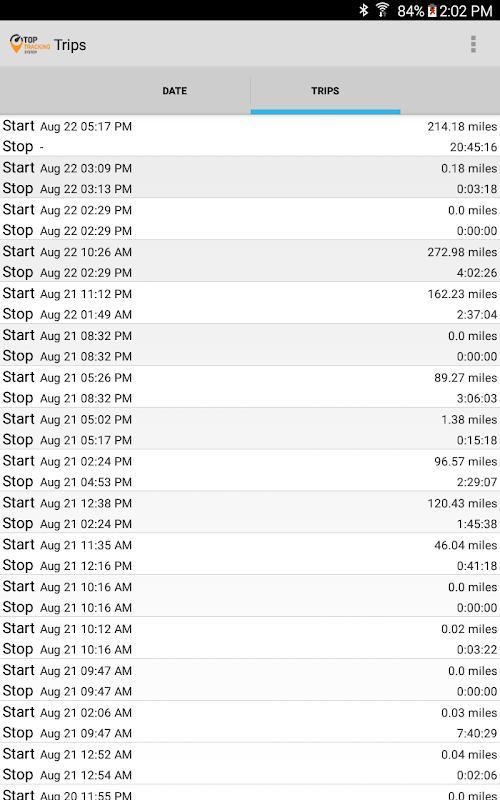500x800 pixels.
Task: Select the trip lasting 7:40:29
Action: [250, 721]
